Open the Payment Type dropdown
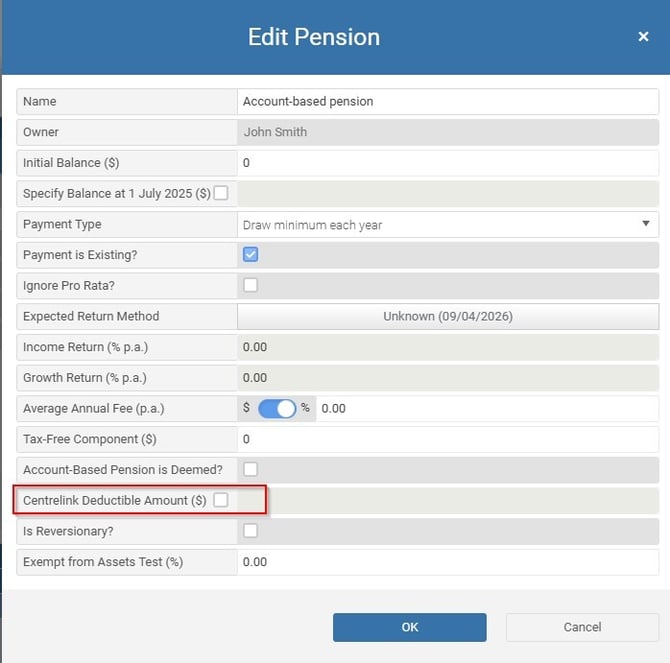670x663 pixels. (447, 225)
